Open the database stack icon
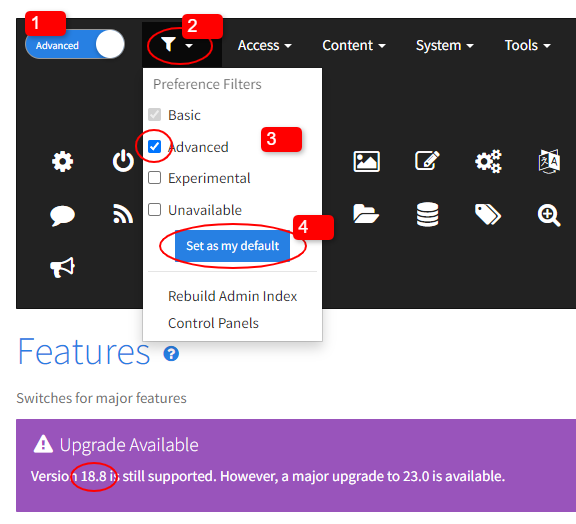576x524 pixels. [427, 214]
